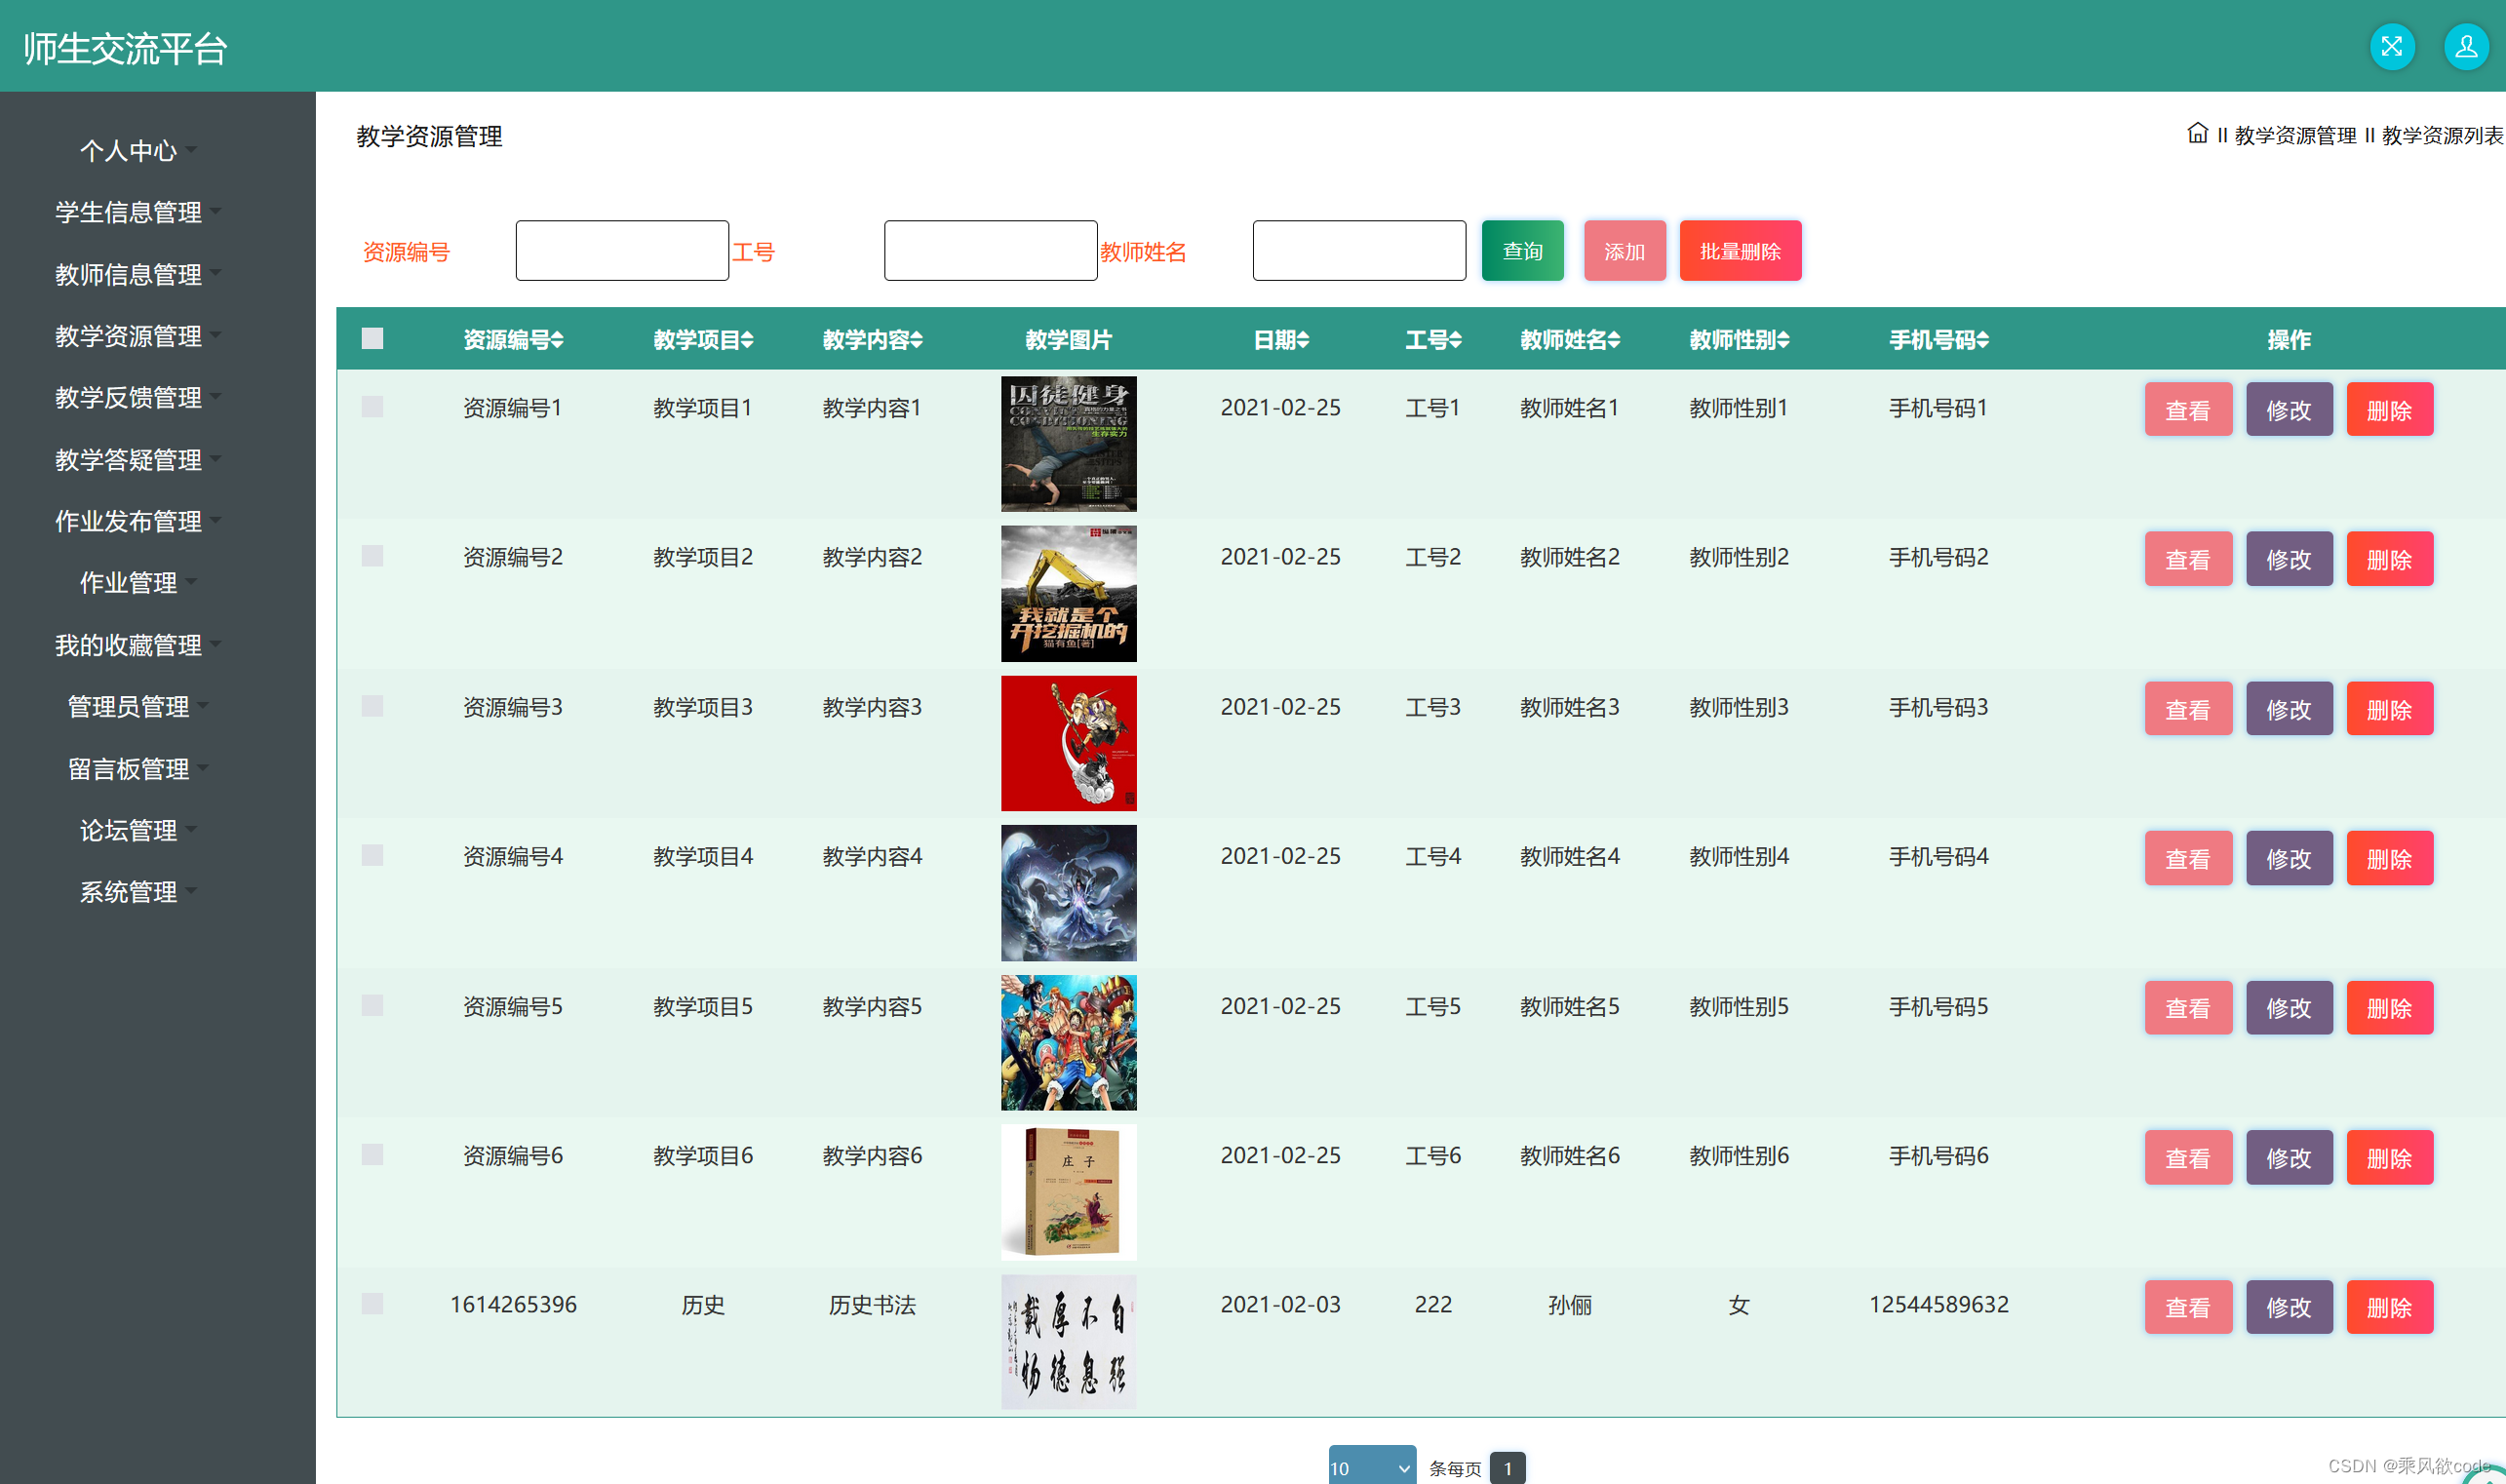Expand 个人中心 sidebar menu
The image size is (2506, 1484).
(129, 151)
